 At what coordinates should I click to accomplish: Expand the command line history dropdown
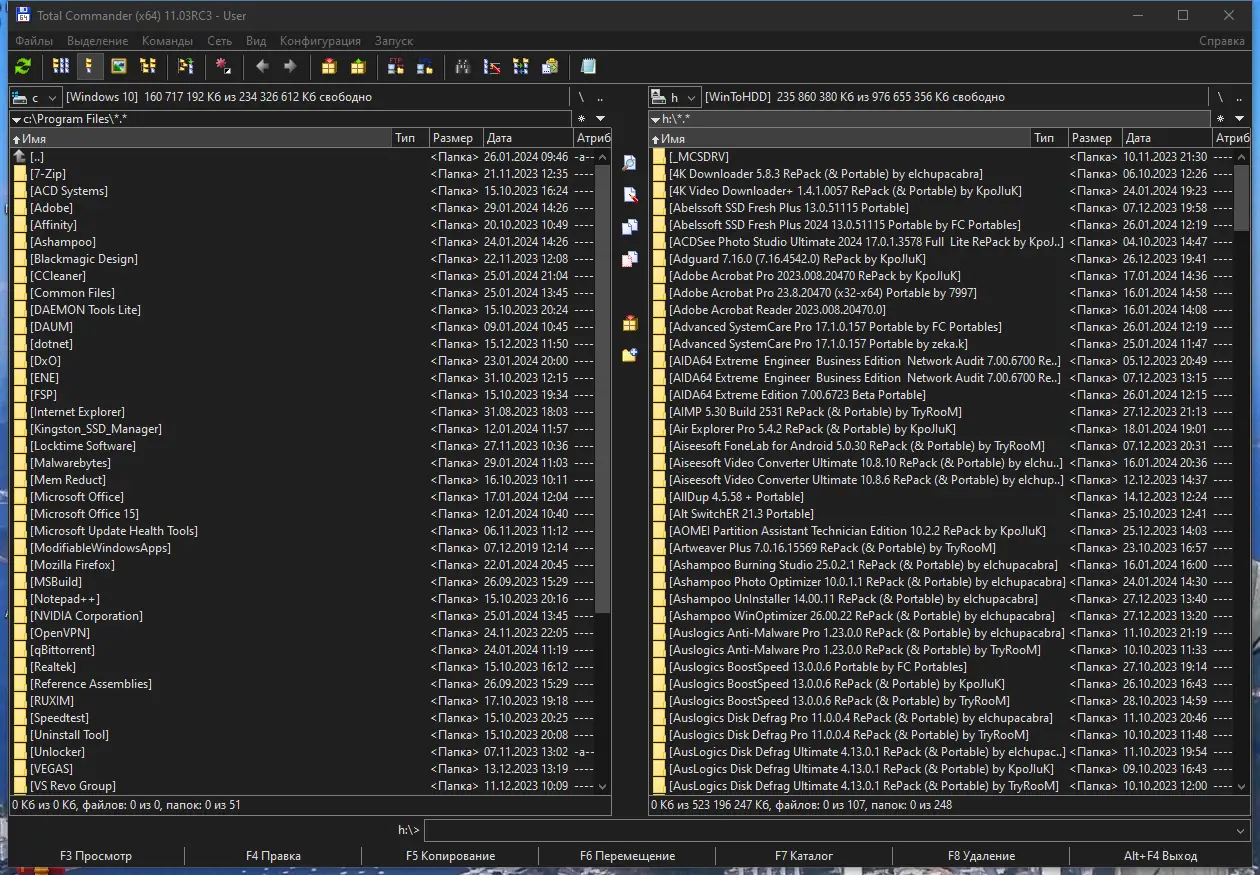[1241, 831]
